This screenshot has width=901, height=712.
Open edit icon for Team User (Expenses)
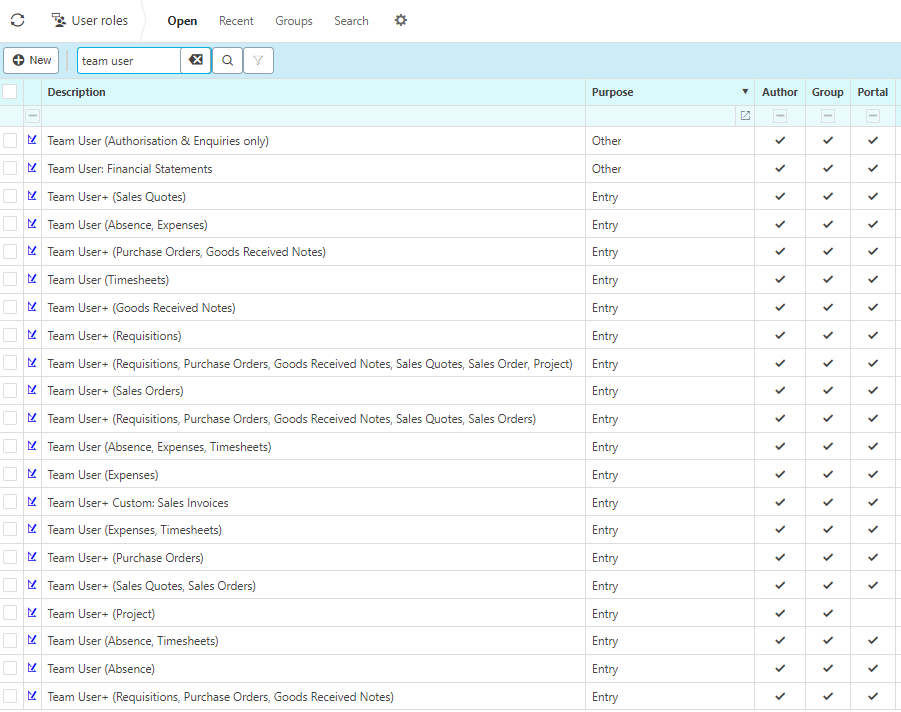(32, 474)
